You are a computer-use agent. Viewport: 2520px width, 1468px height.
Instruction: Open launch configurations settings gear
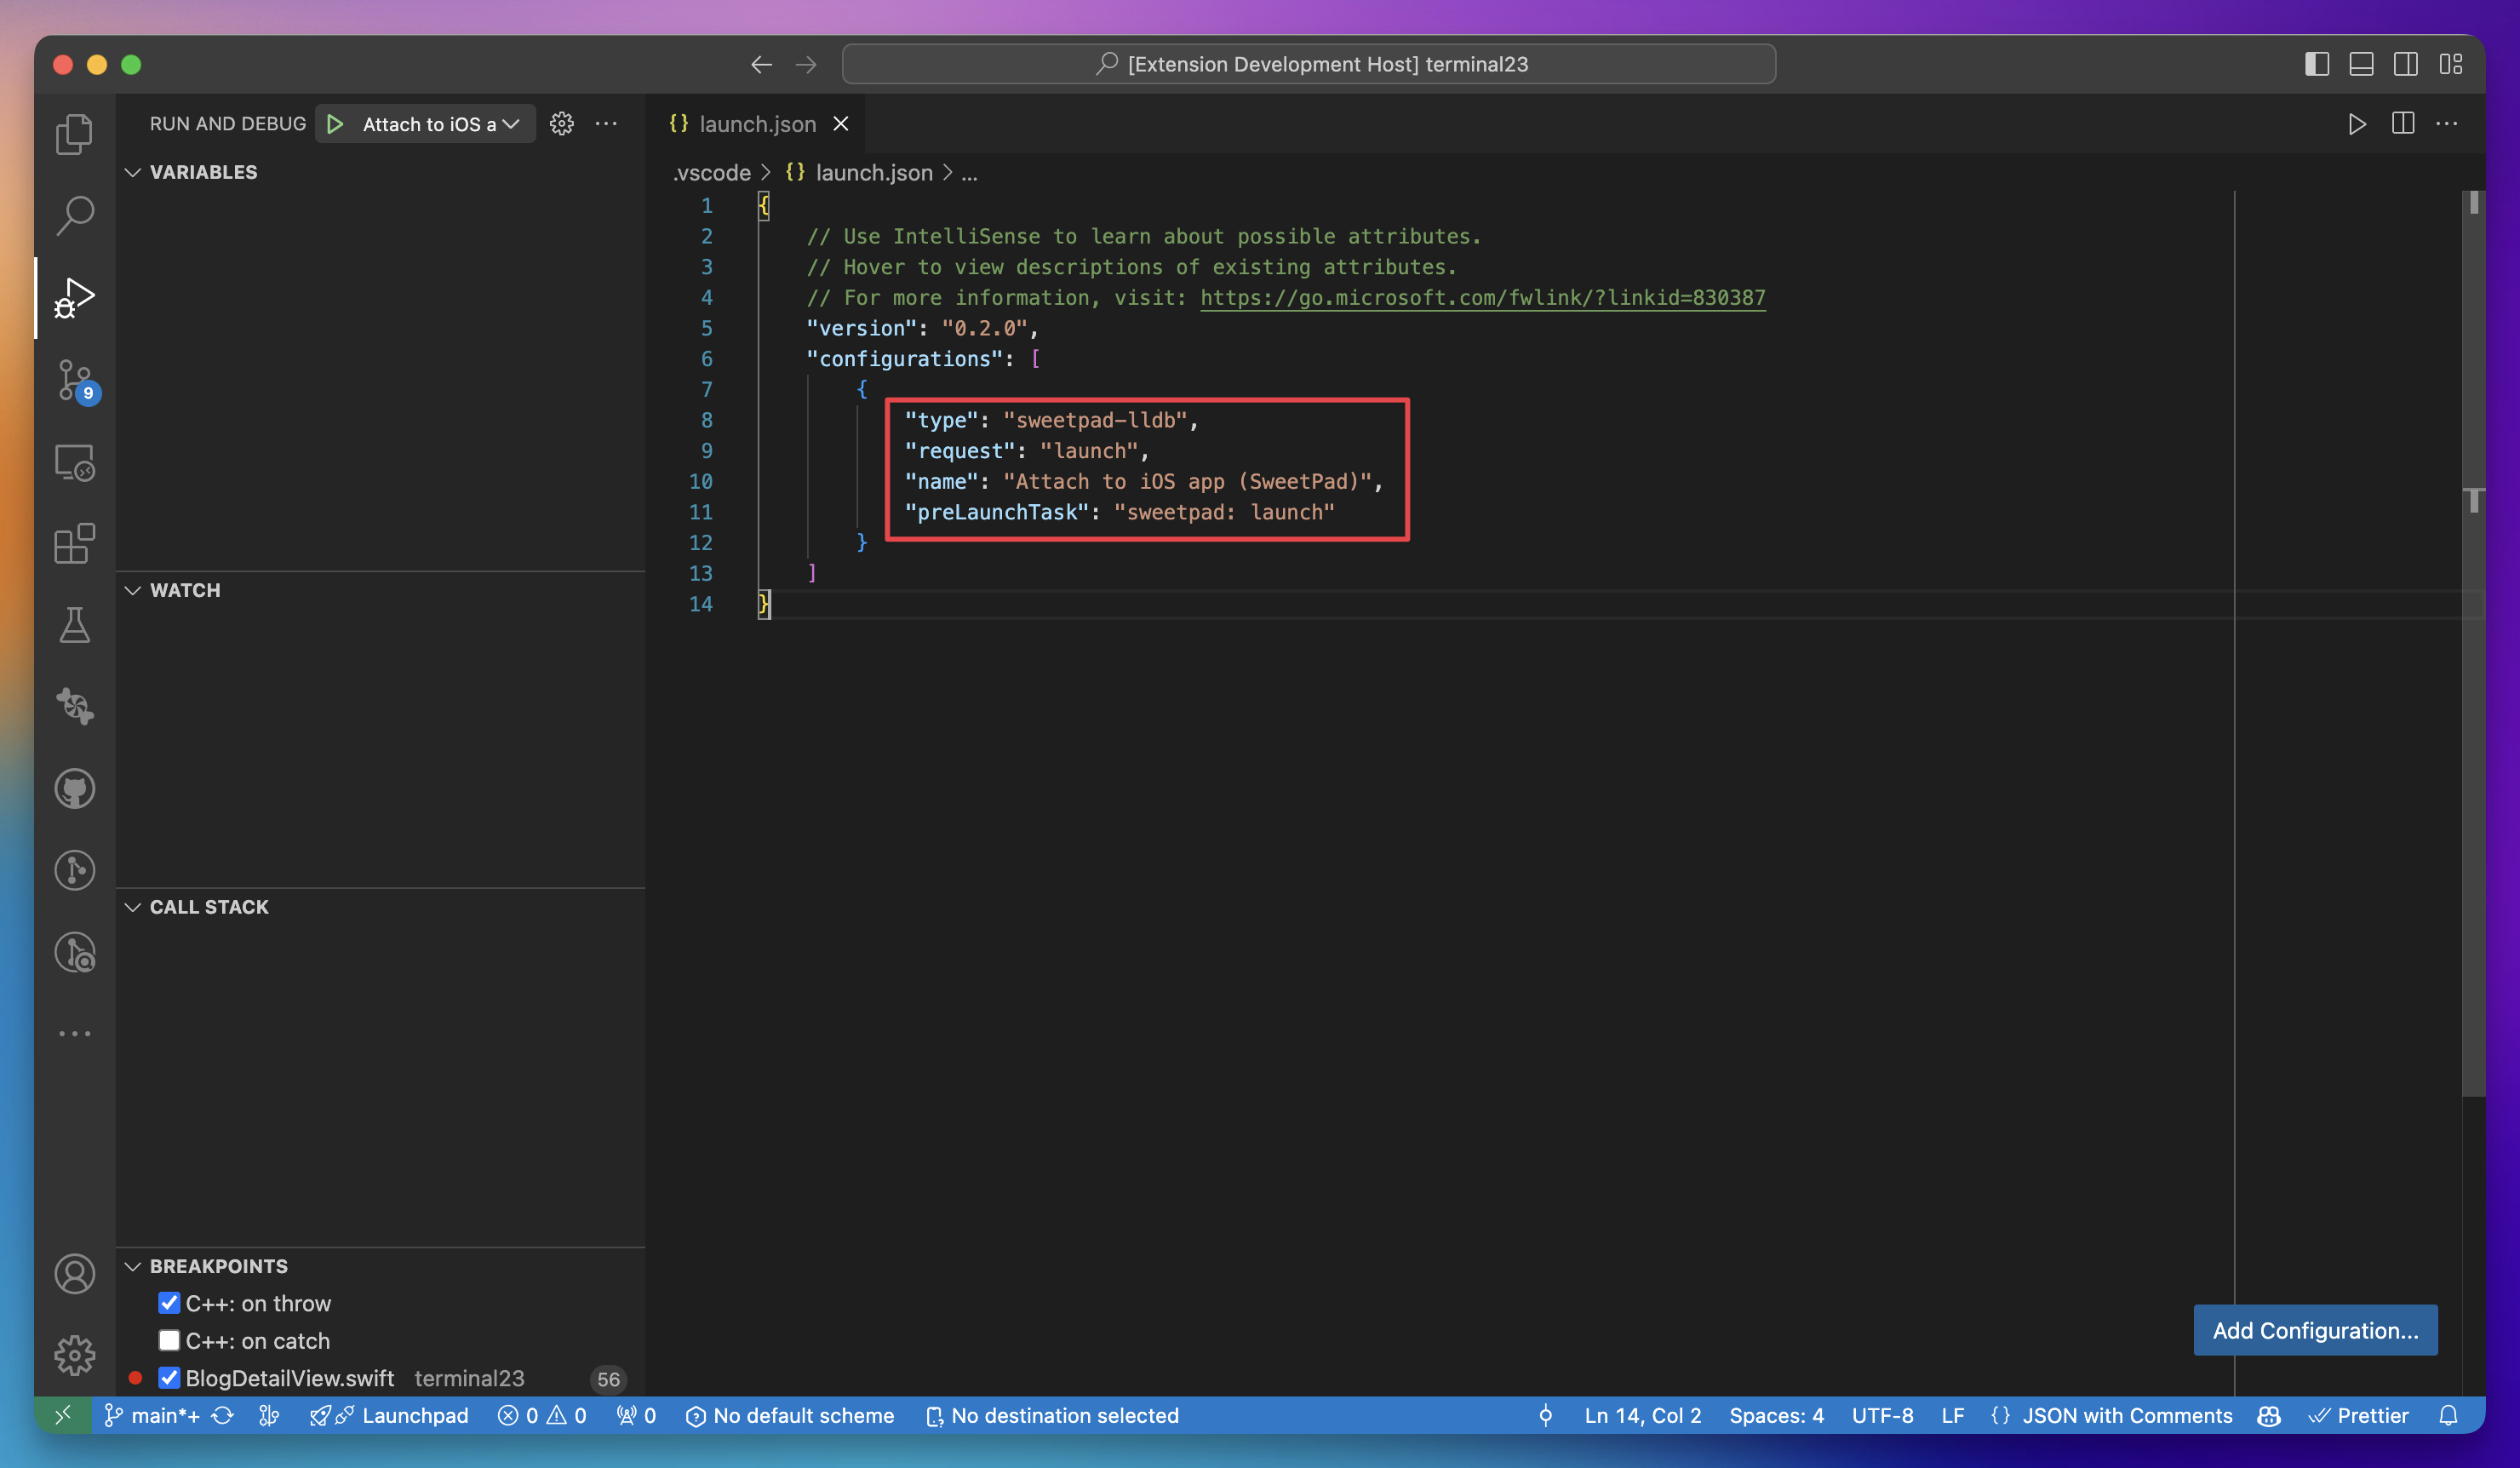click(x=561, y=123)
